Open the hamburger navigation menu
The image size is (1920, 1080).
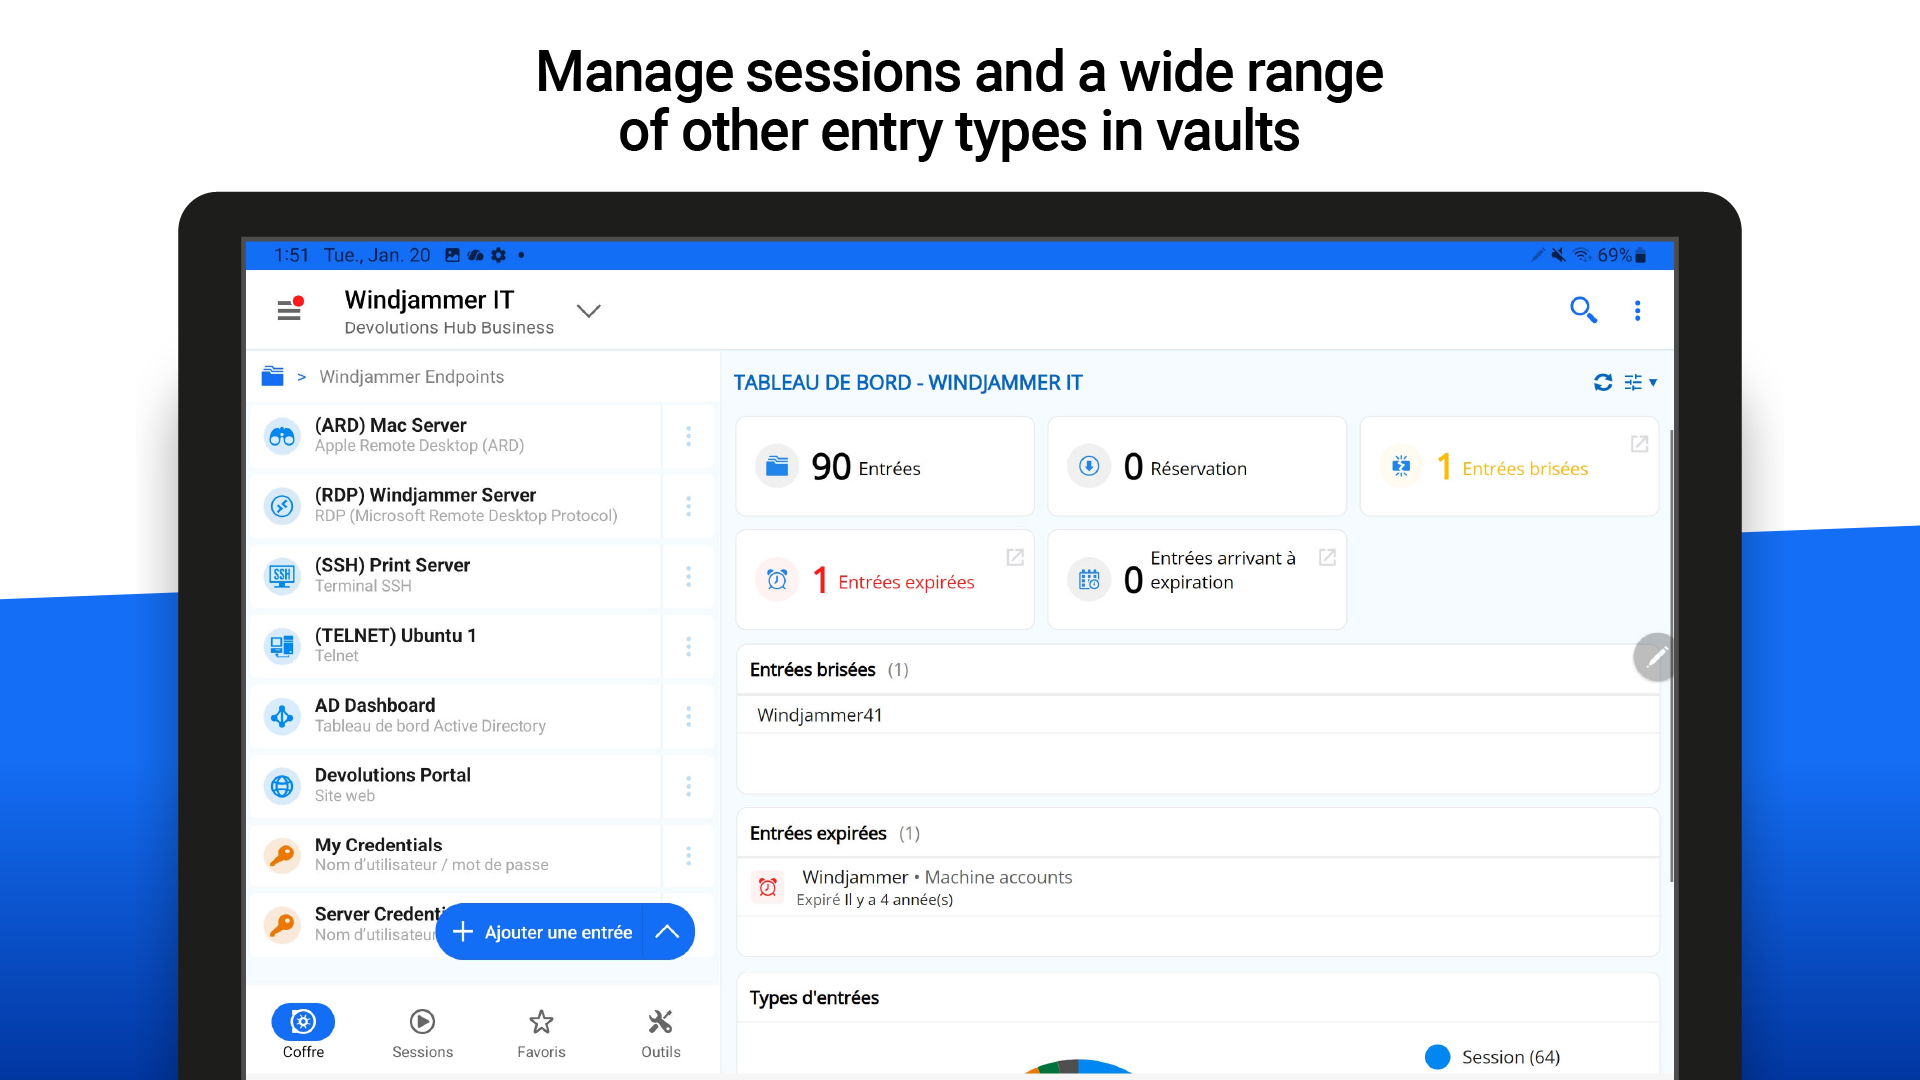pyautogui.click(x=290, y=310)
